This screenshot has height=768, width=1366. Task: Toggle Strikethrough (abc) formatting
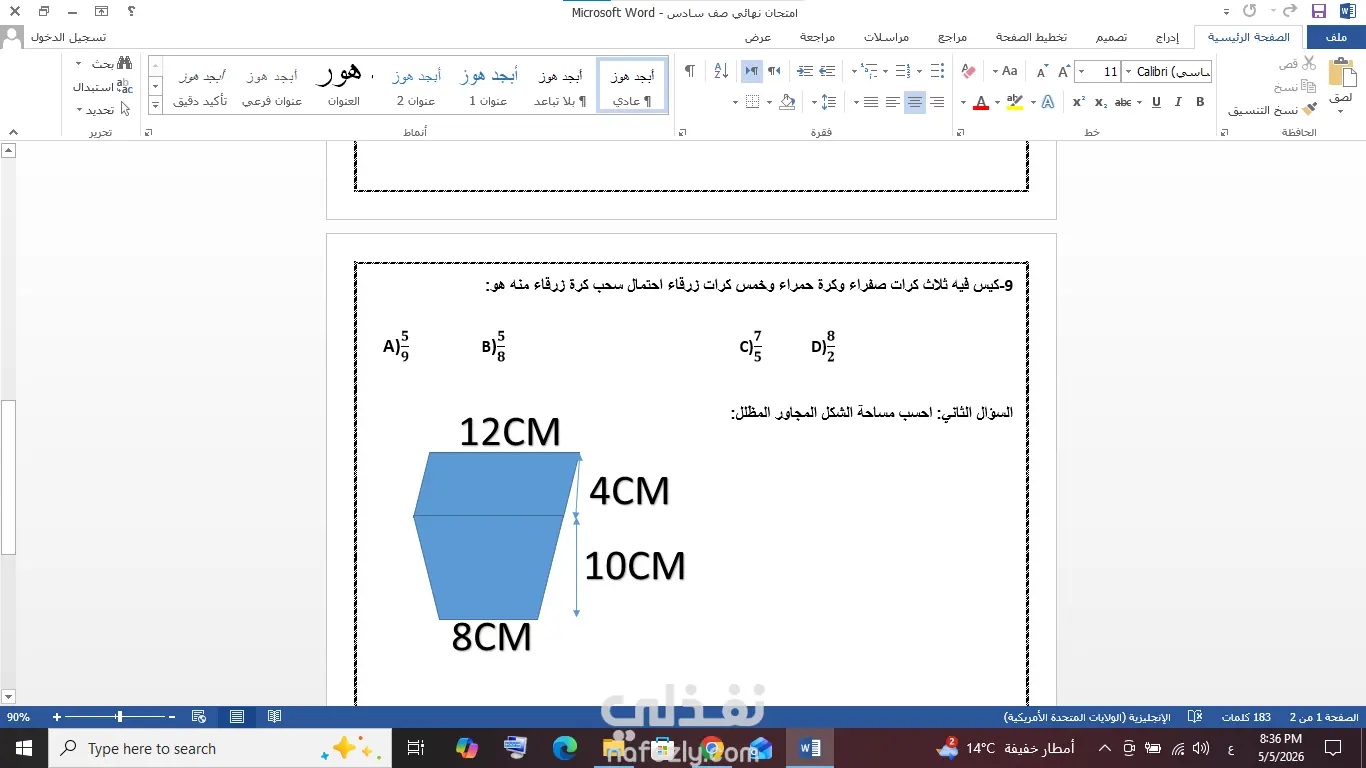[x=1124, y=102]
